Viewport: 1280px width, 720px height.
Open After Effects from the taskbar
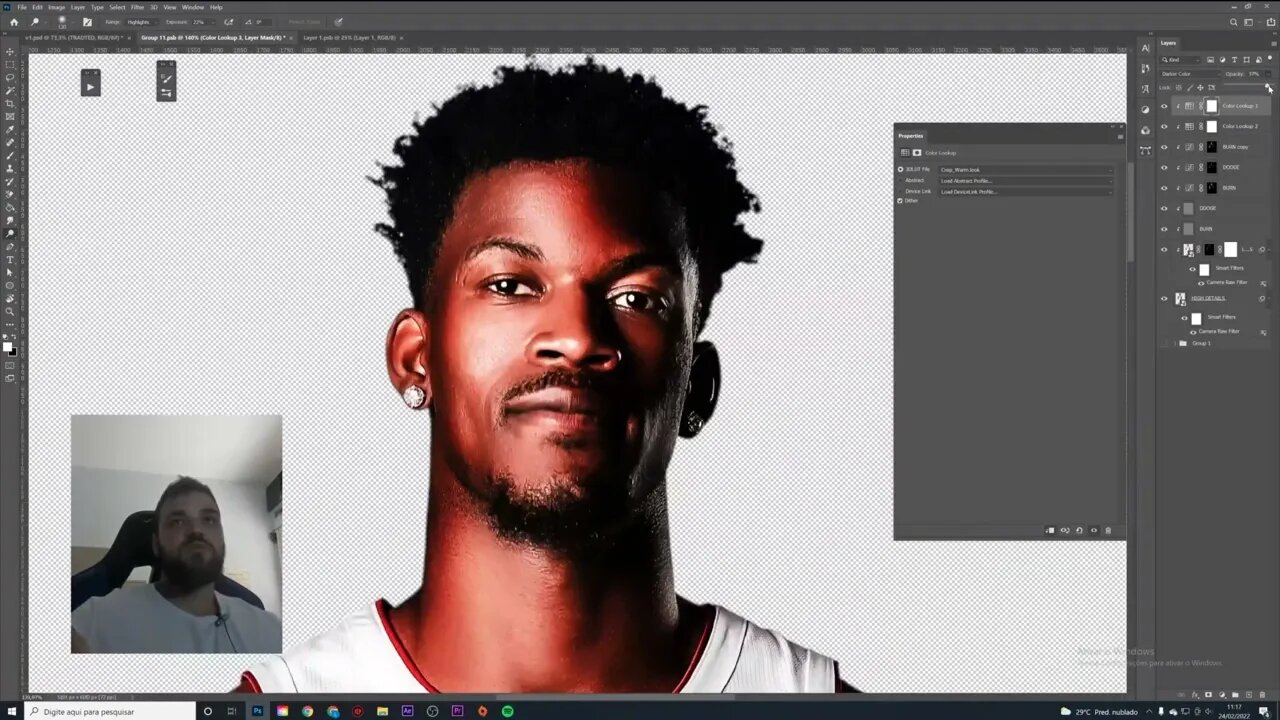pos(407,711)
